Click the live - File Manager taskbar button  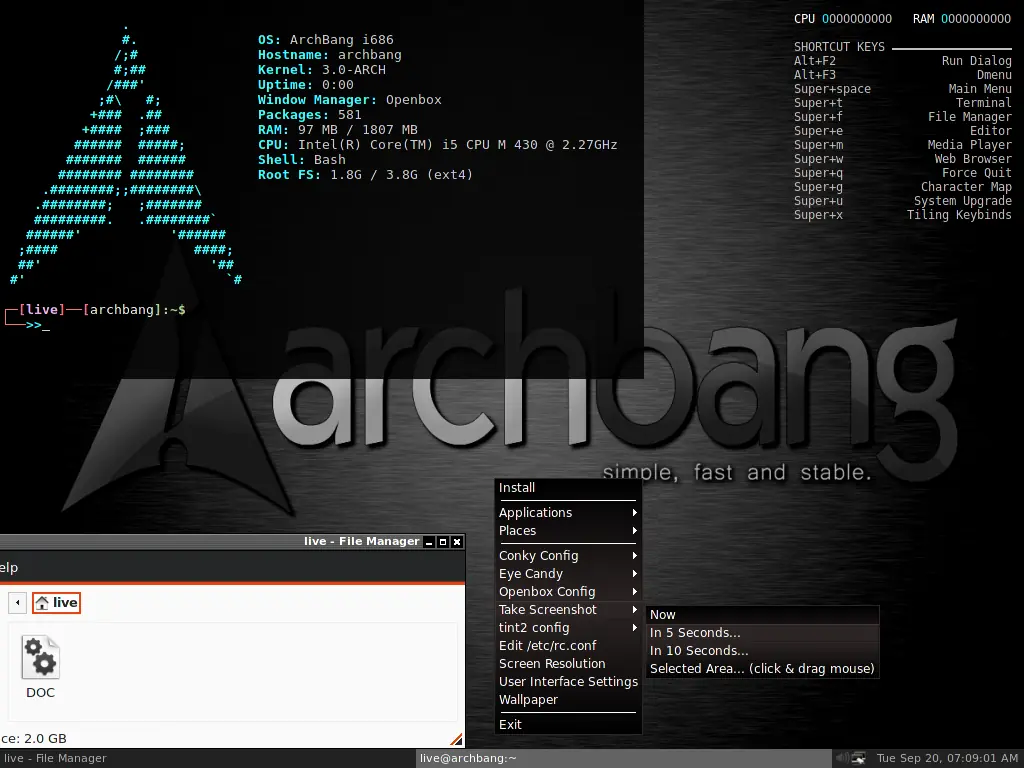[x=206, y=758]
